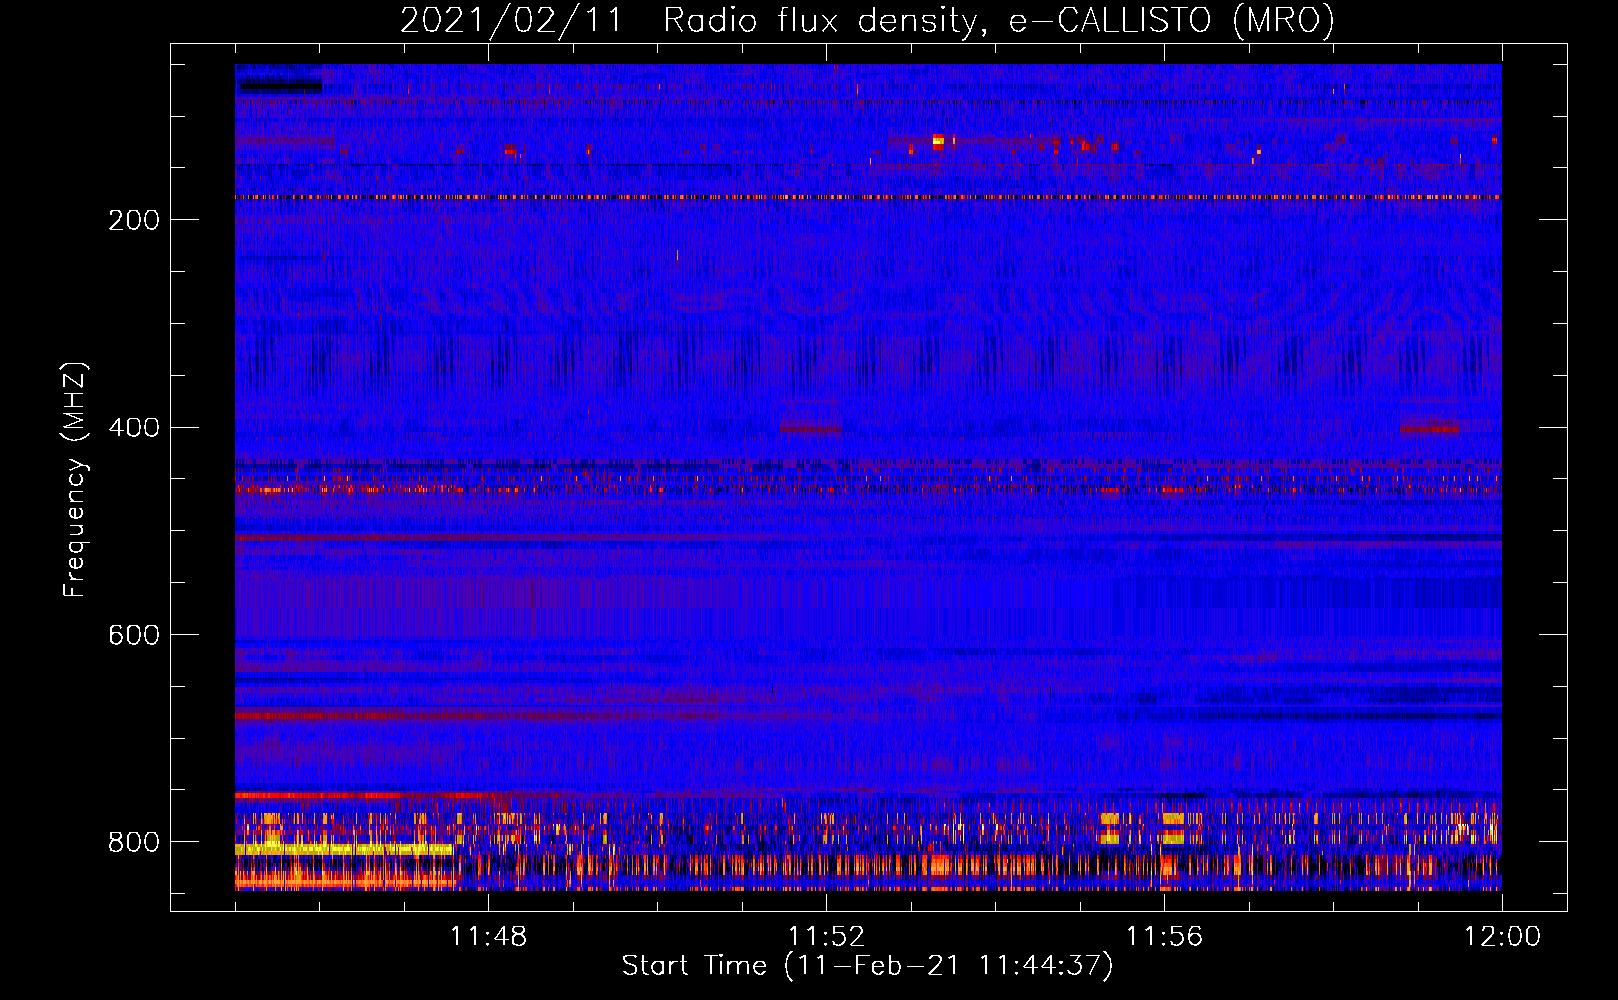
Task: Click the 'Start Time (11-Feb-21 11:44:37)' axis label
Action: [x=867, y=966]
